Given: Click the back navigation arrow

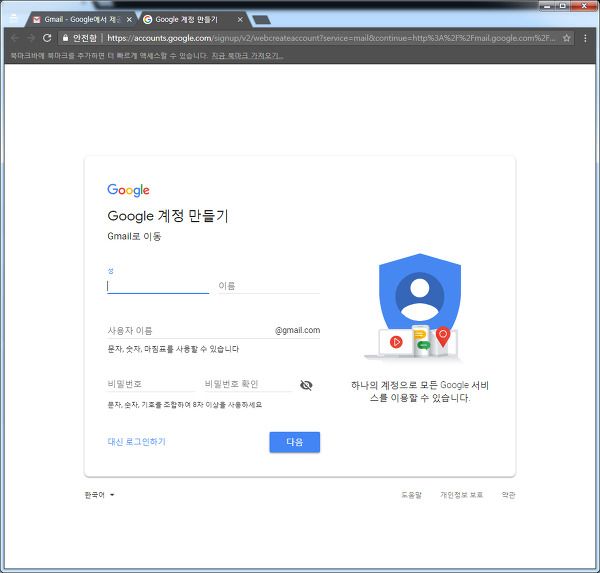Looking at the screenshot, I should click(x=15, y=38).
